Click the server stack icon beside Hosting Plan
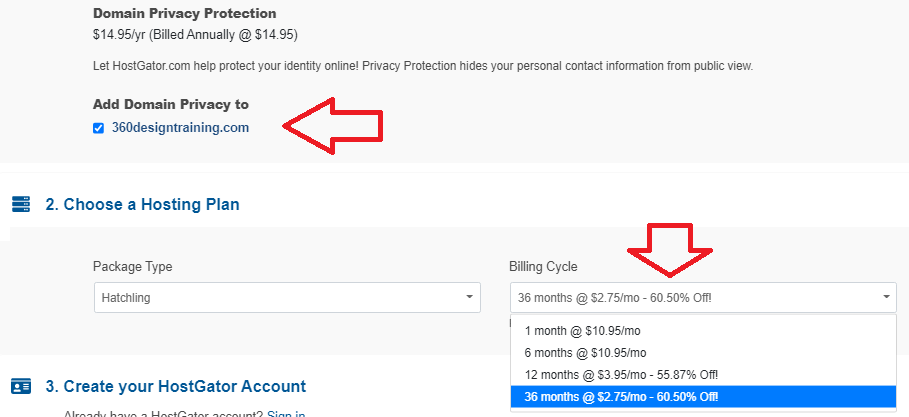The image size is (909, 417). (x=21, y=204)
